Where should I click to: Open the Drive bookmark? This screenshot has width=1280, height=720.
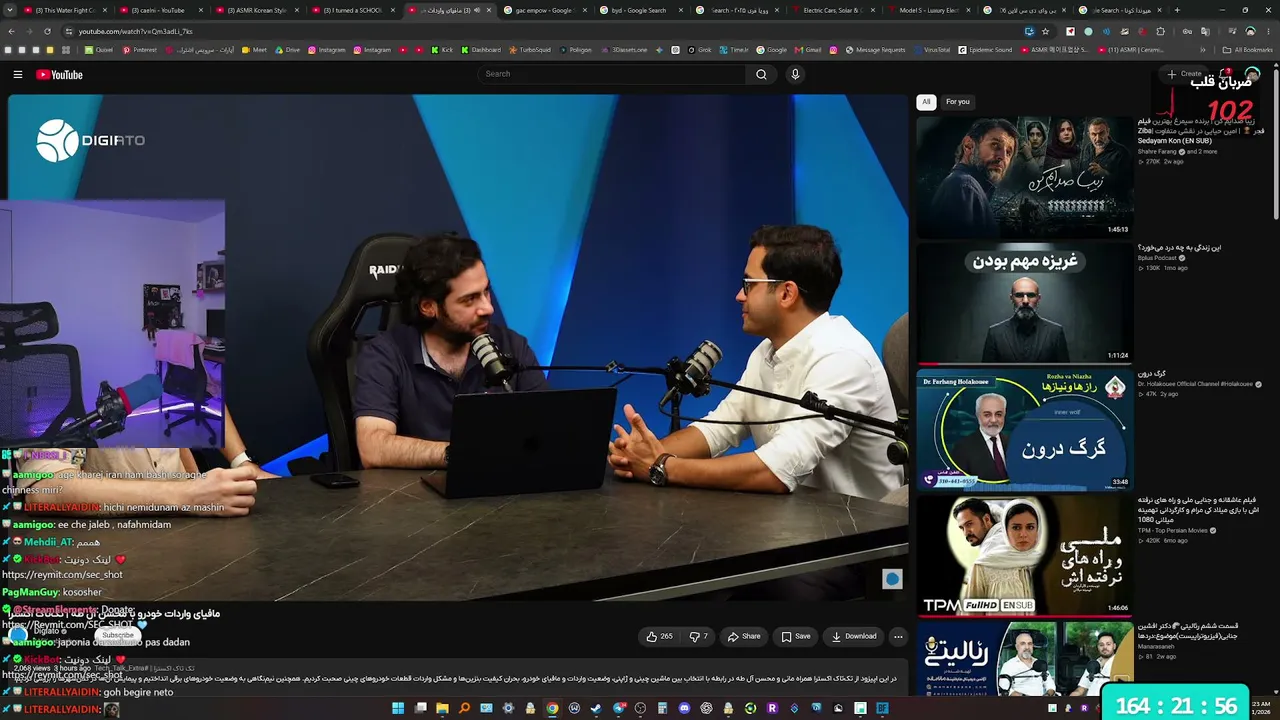tap(287, 50)
